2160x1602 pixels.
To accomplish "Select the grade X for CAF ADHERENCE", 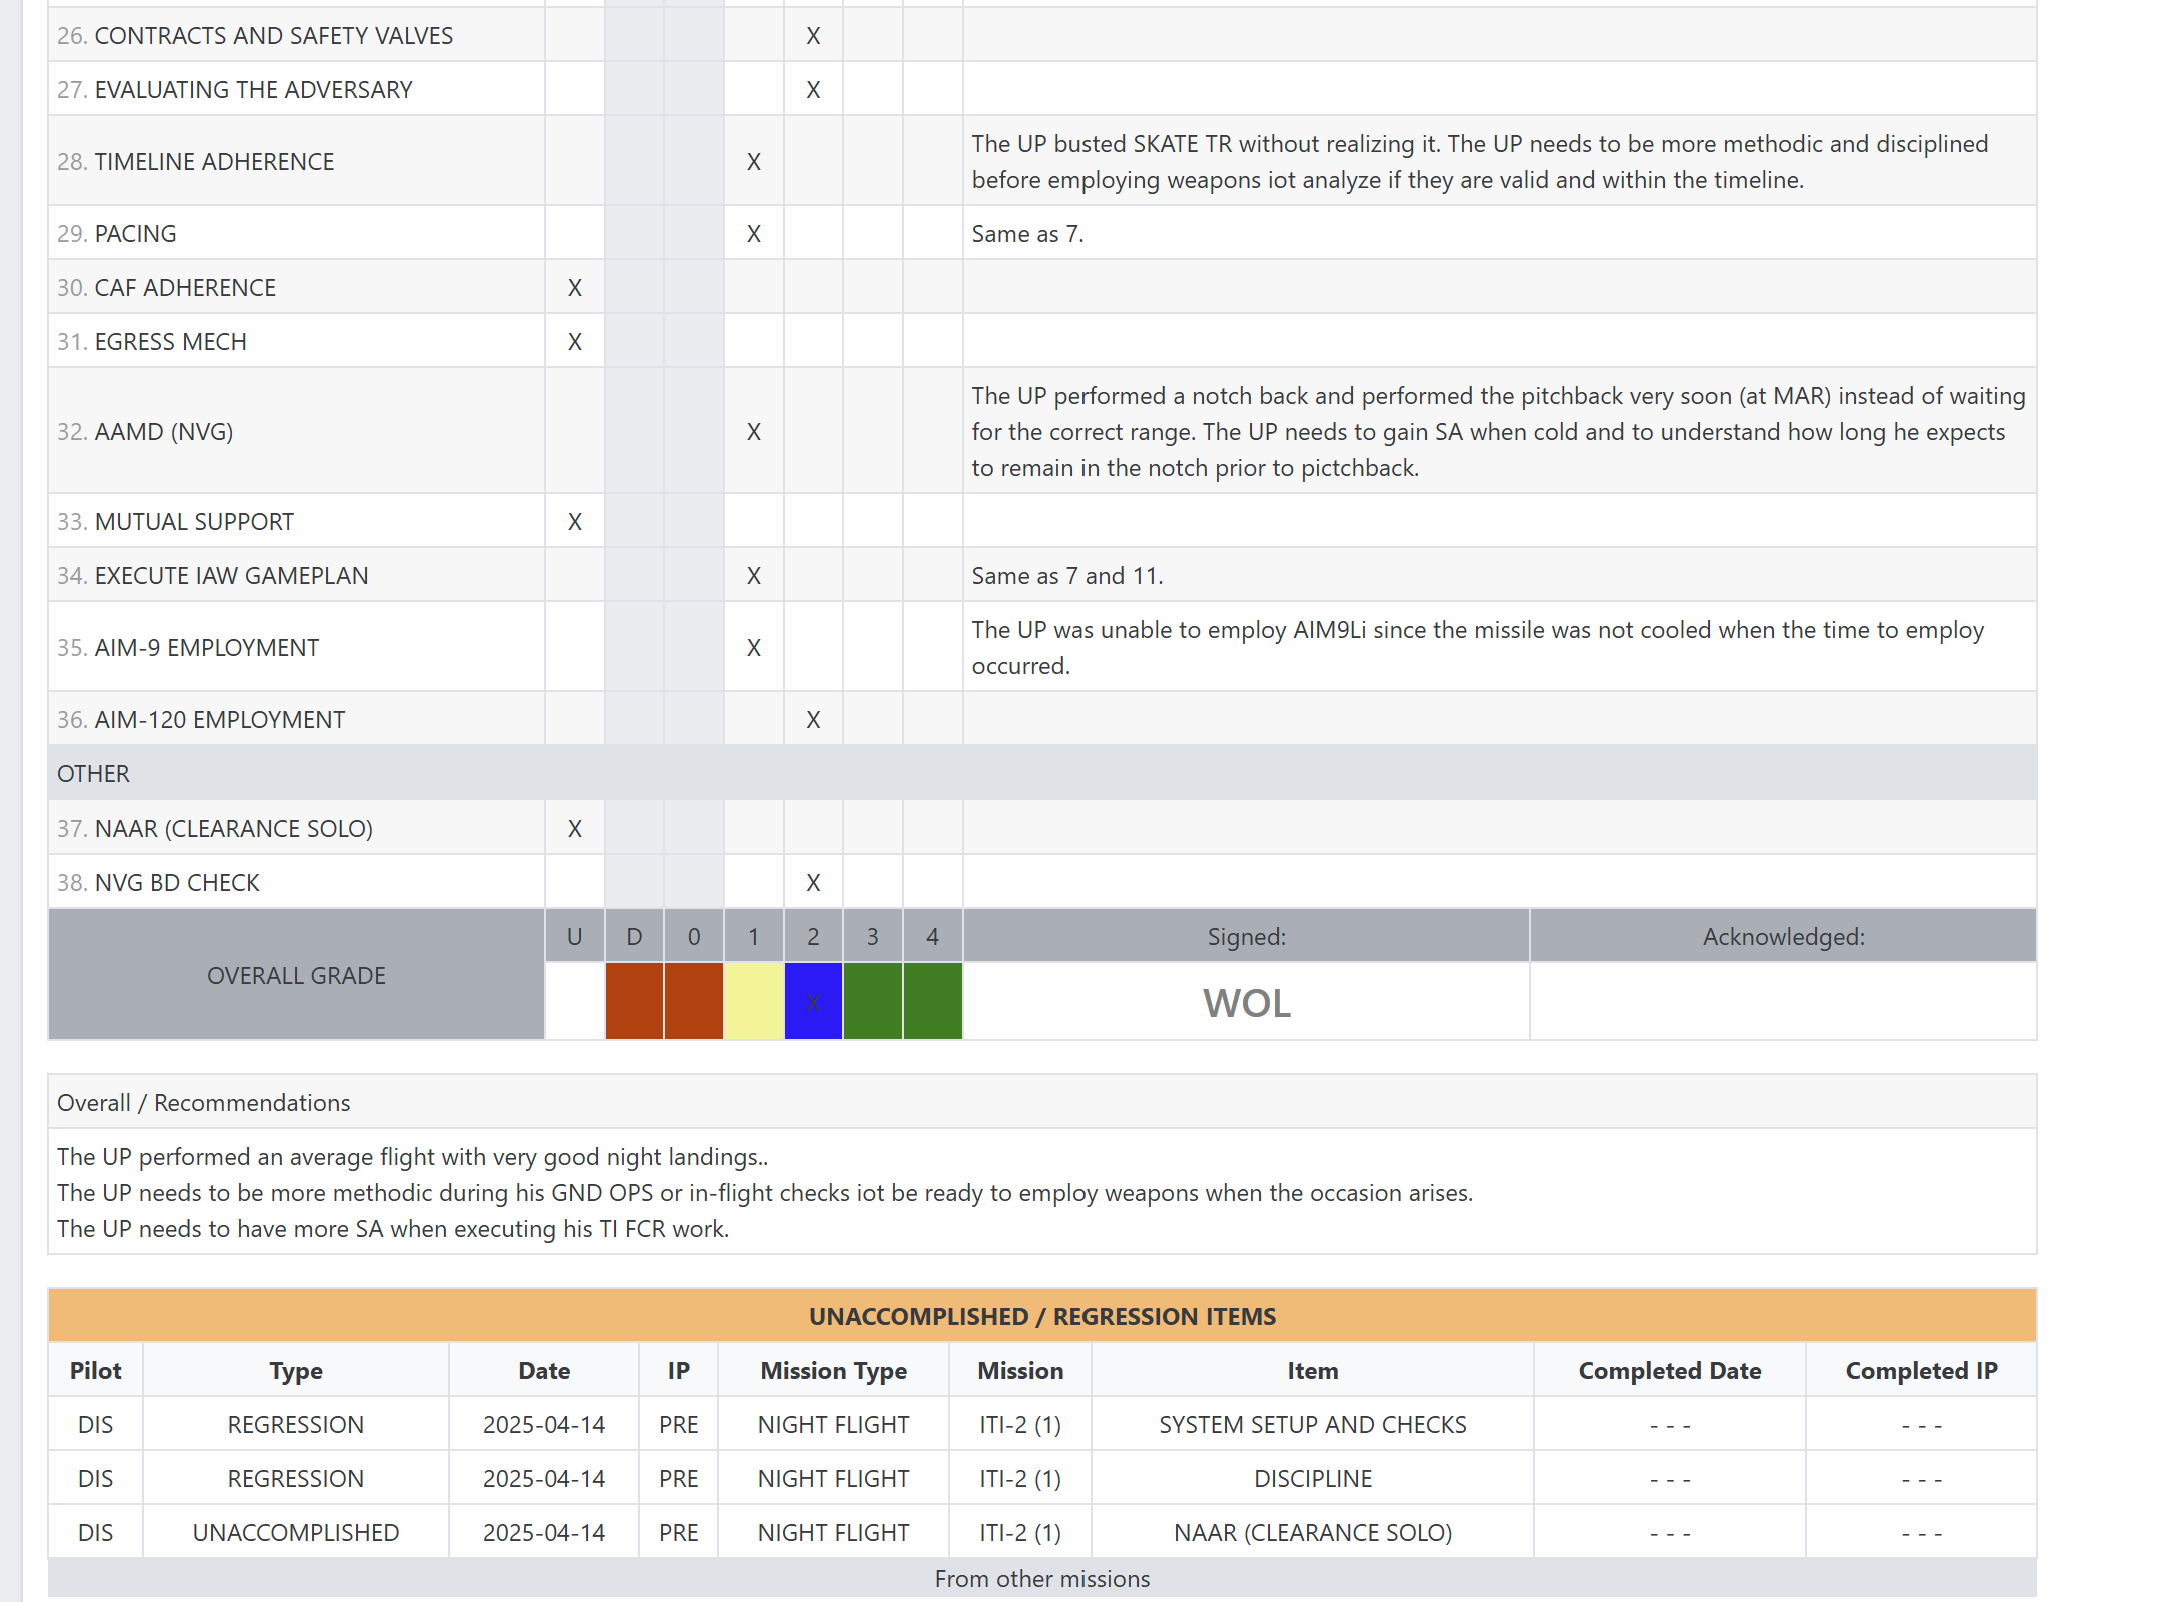I will (x=574, y=287).
